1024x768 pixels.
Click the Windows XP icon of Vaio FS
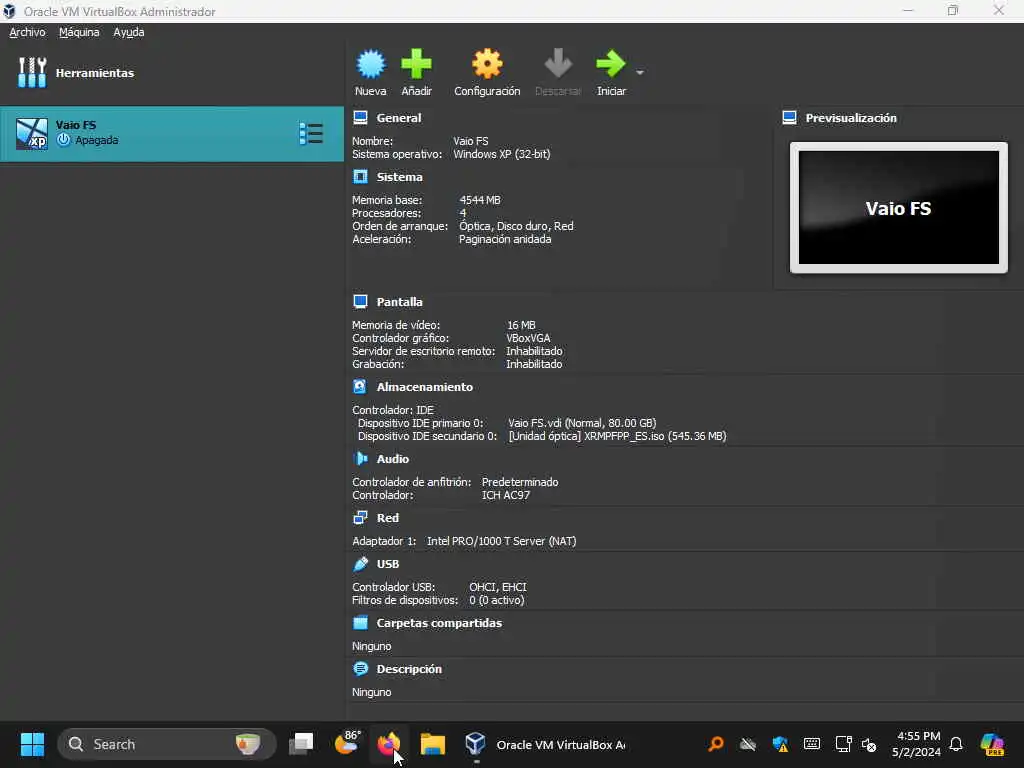[32, 134]
